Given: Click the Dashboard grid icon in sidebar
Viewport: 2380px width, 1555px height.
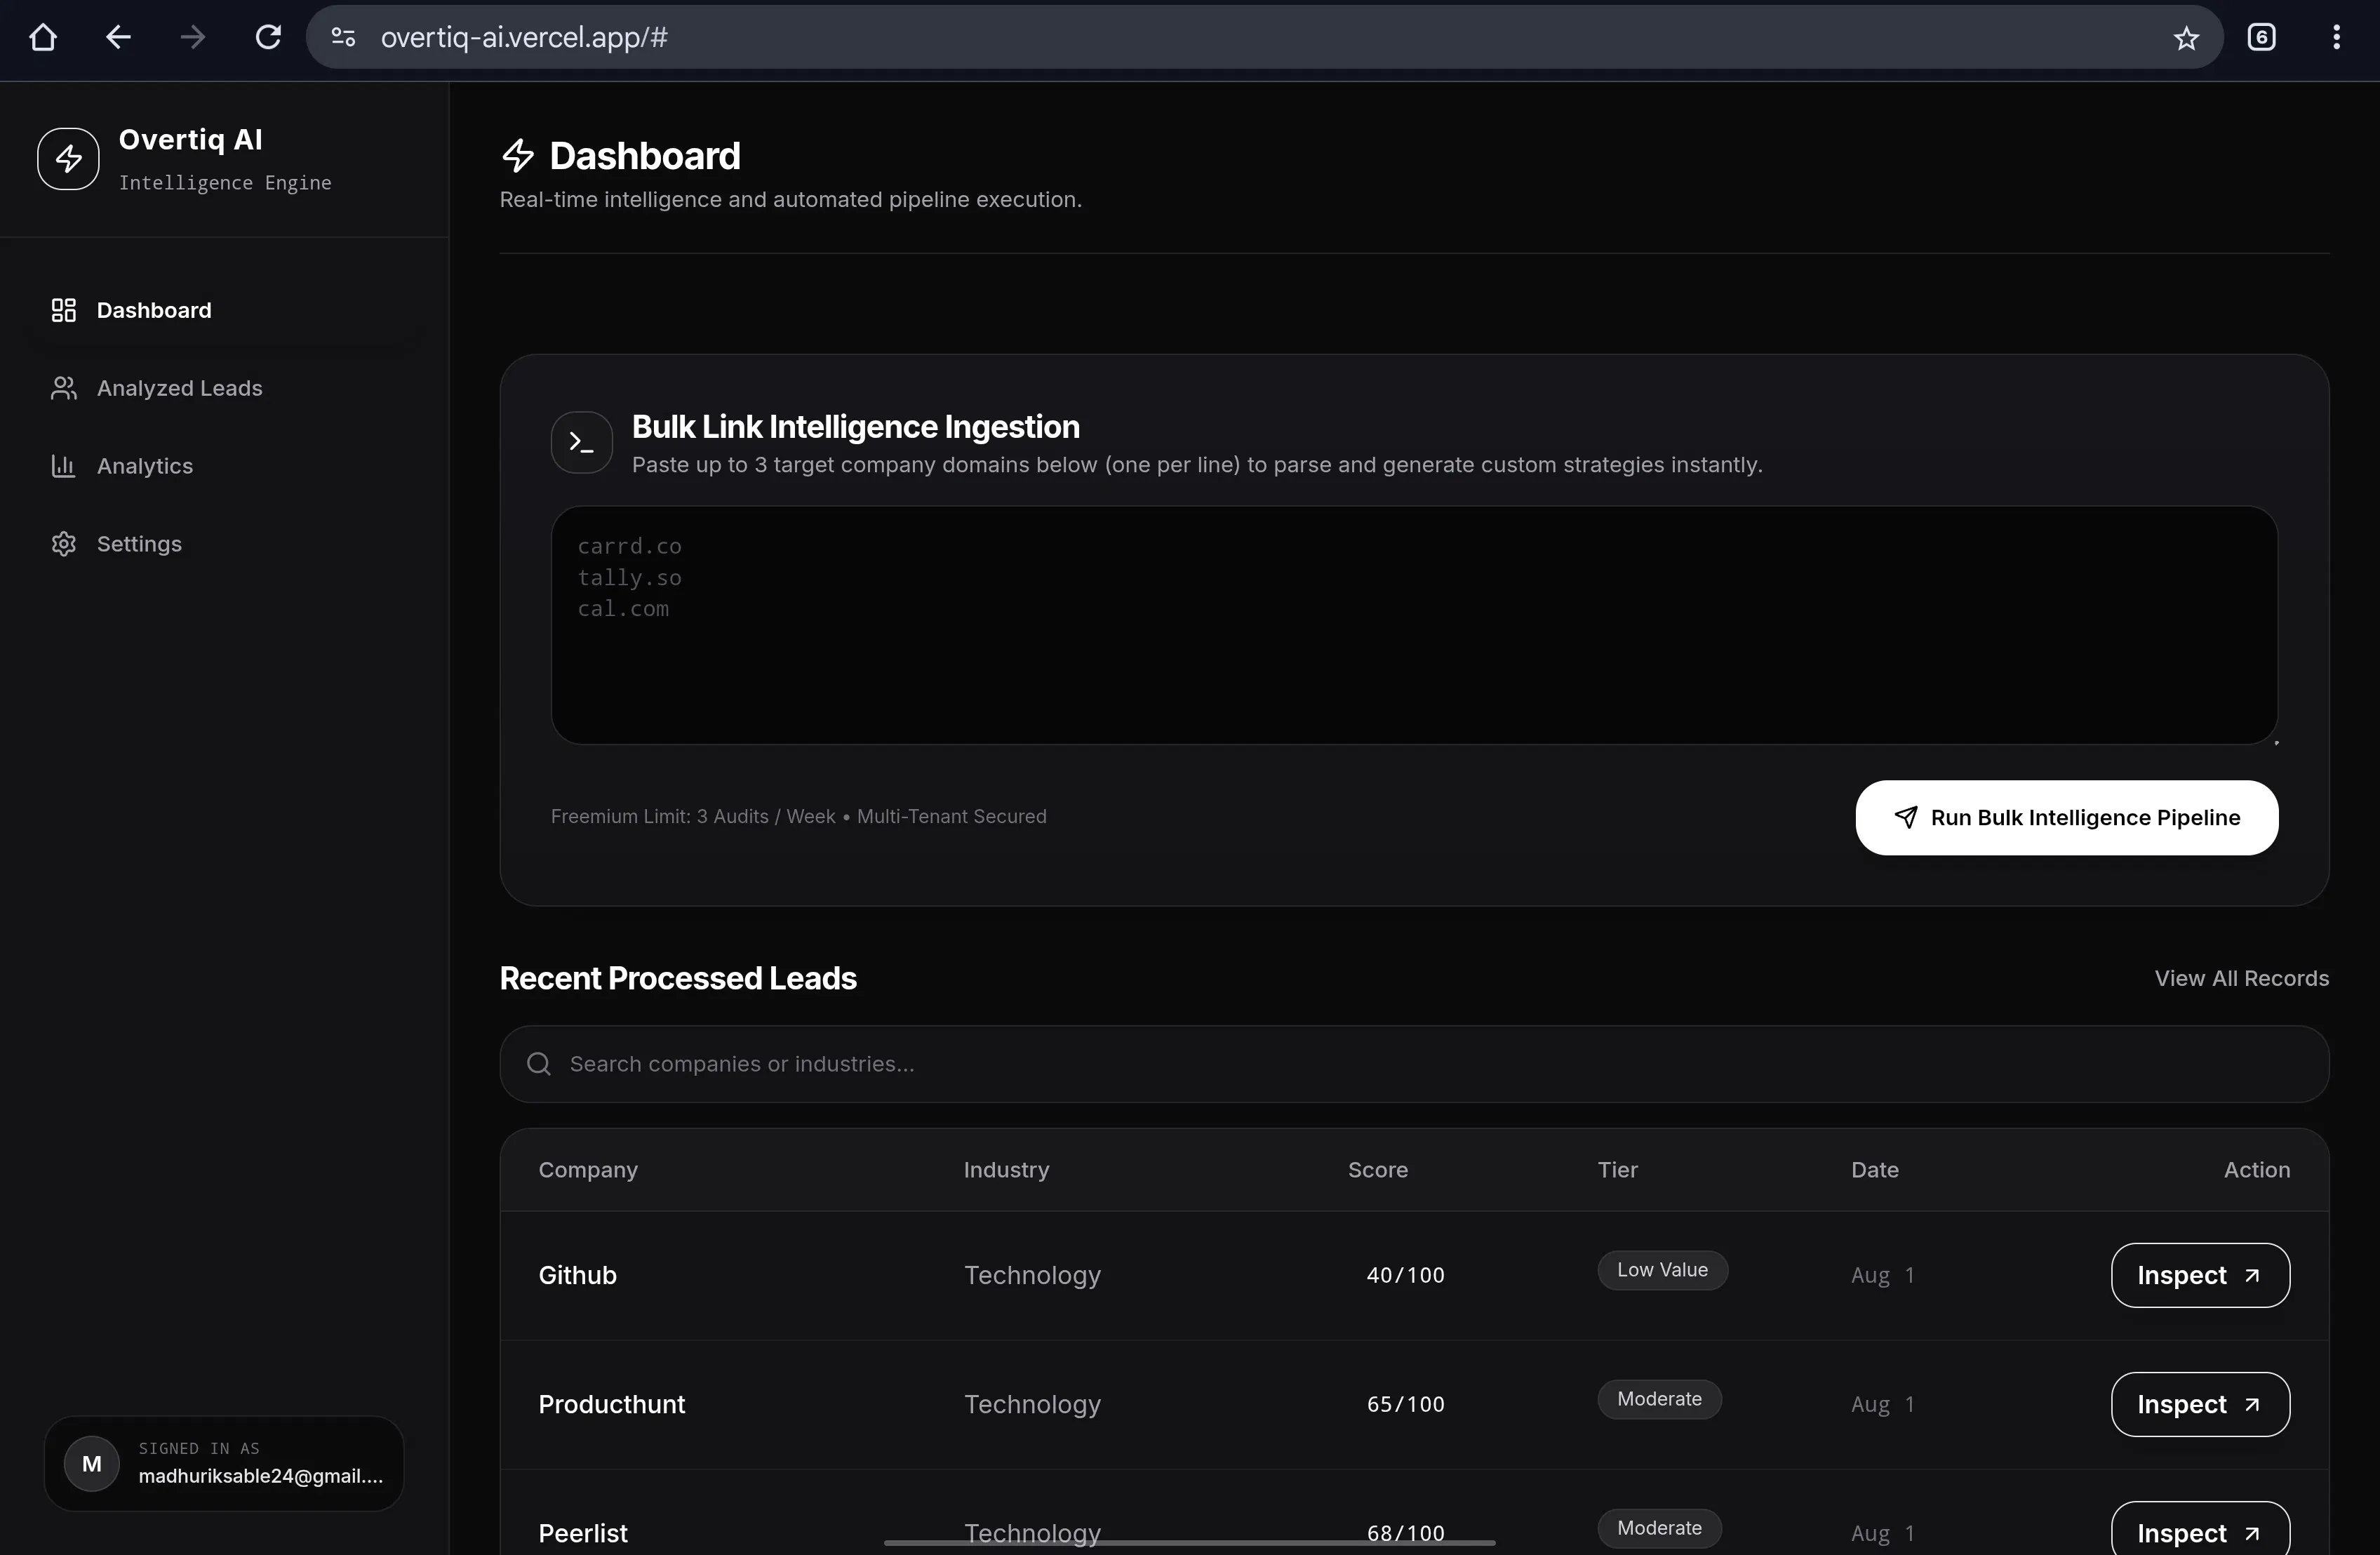Looking at the screenshot, I should pyautogui.click(x=64, y=310).
